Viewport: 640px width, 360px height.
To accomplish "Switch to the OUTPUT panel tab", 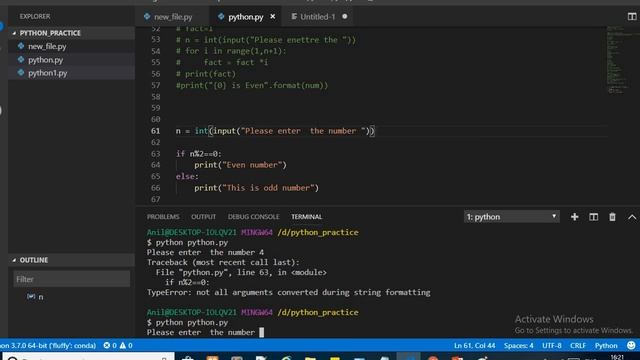I will pos(203,217).
